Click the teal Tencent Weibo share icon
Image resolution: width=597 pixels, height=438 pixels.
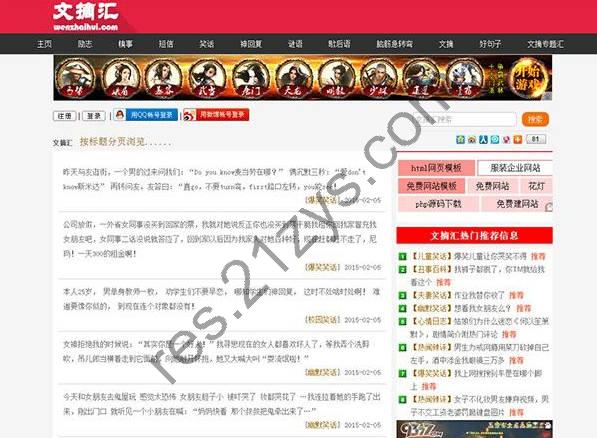(x=495, y=139)
